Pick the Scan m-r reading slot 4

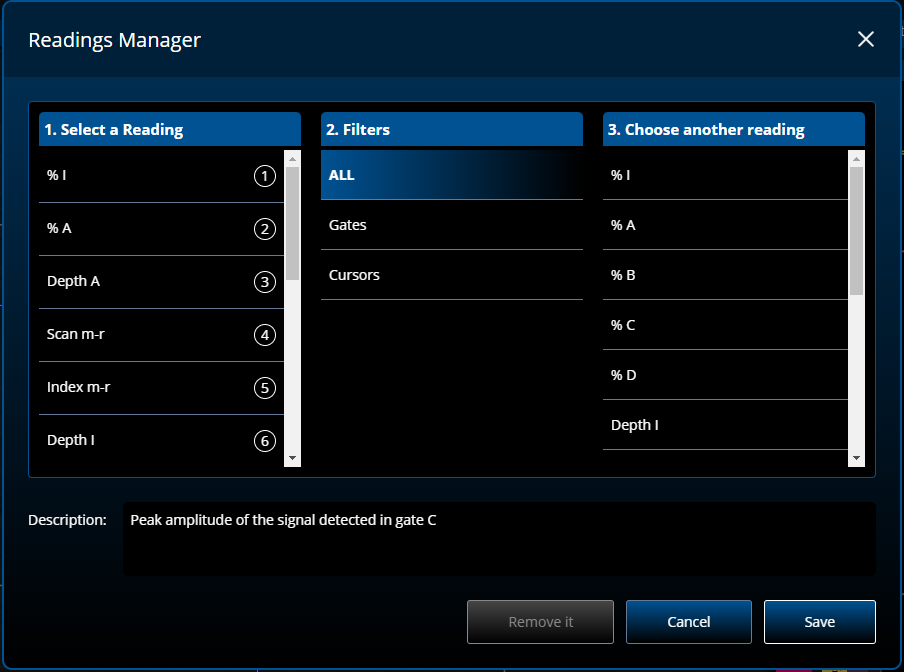click(x=160, y=335)
